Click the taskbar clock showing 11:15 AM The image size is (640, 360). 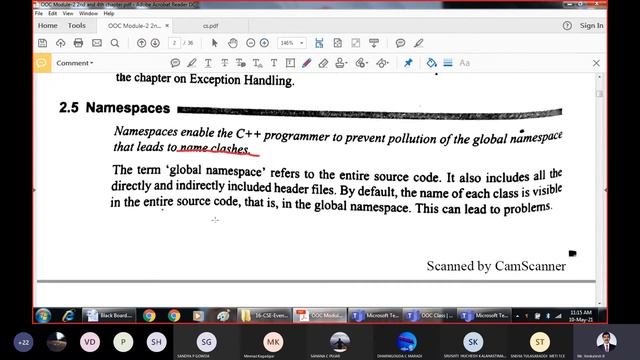click(x=581, y=316)
